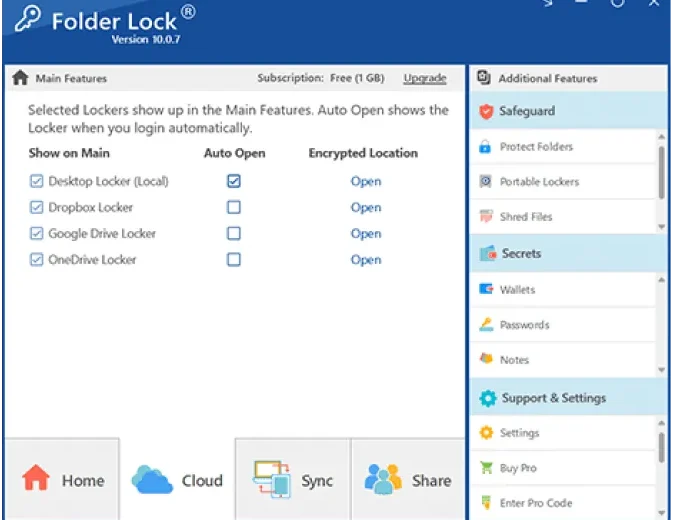Click the red Home house icon
Image resolution: width=673 pixels, height=520 pixels.
click(x=36, y=477)
